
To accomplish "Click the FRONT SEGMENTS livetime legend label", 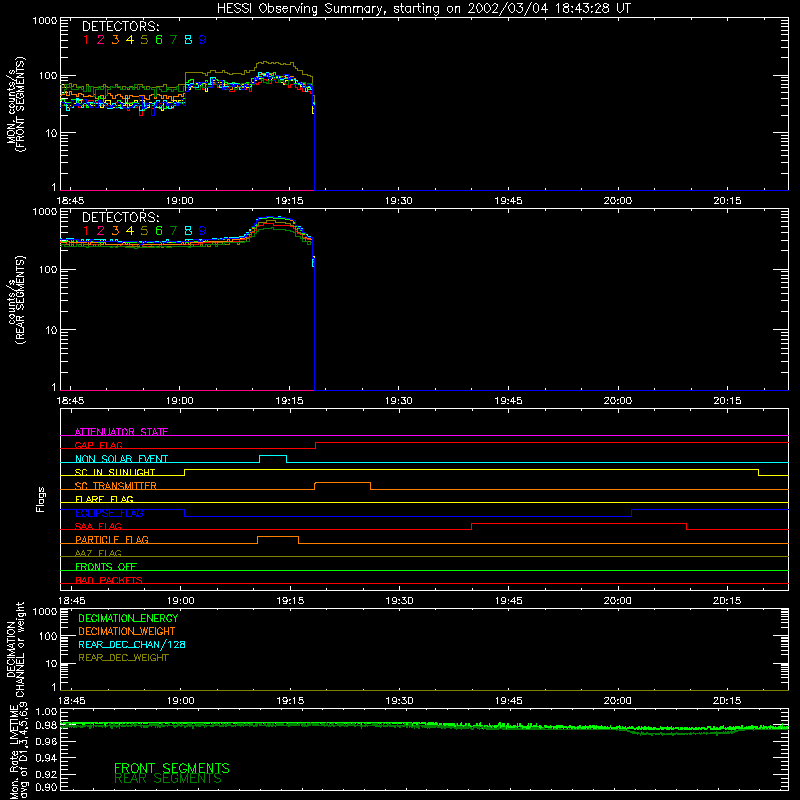I will click(x=171, y=768).
